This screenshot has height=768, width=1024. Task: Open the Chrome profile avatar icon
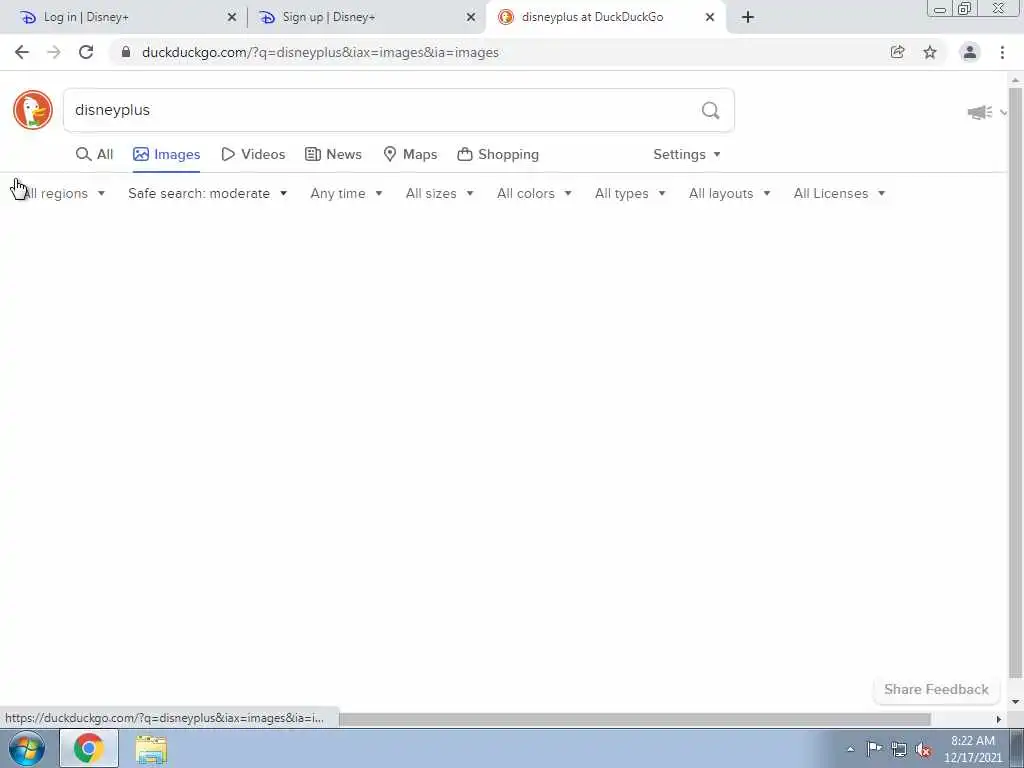[970, 52]
